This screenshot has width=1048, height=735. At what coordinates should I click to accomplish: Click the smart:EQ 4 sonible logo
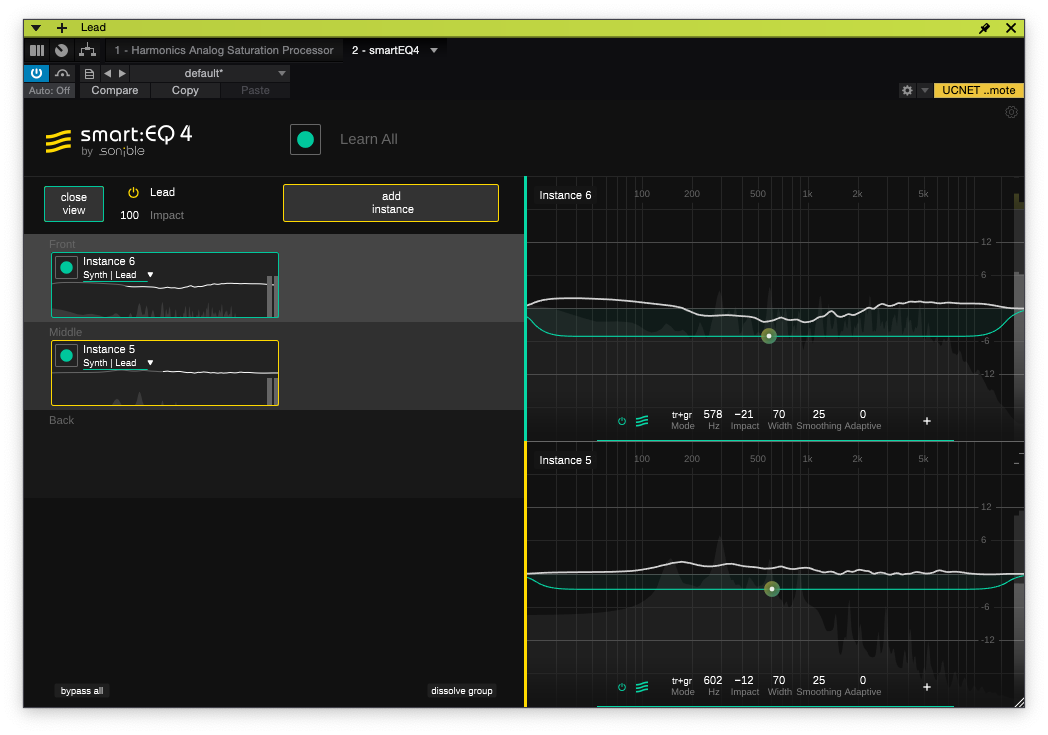coord(119,140)
